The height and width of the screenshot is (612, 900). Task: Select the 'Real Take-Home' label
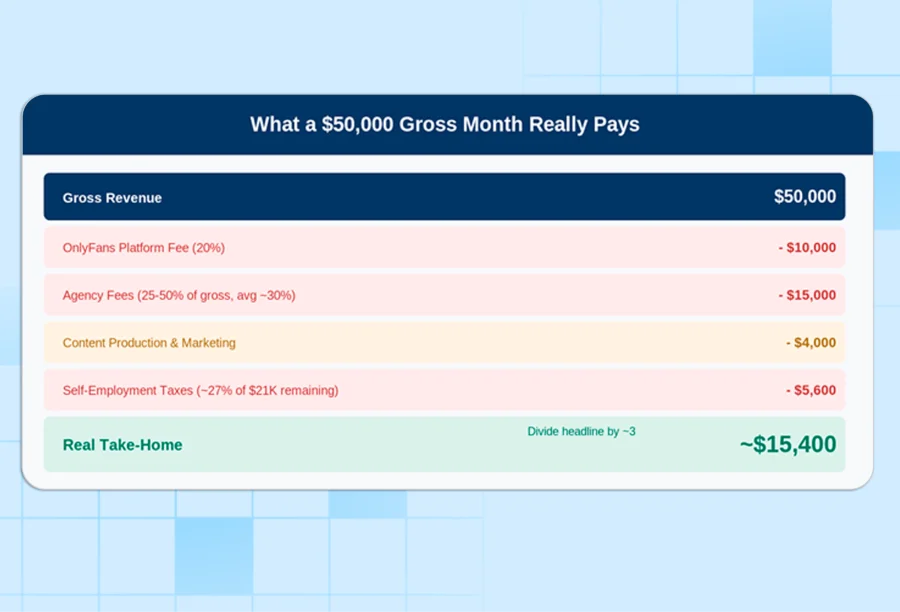pyautogui.click(x=122, y=445)
